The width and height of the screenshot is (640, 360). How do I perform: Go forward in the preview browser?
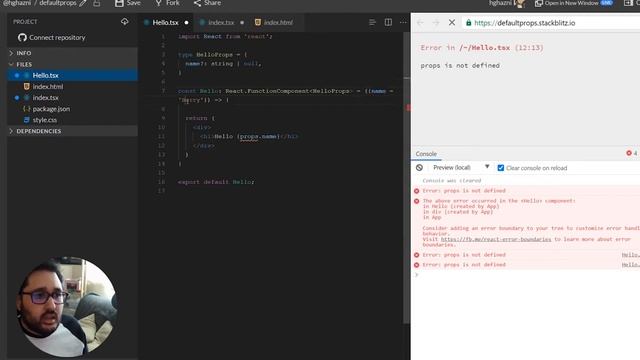pos(436,22)
